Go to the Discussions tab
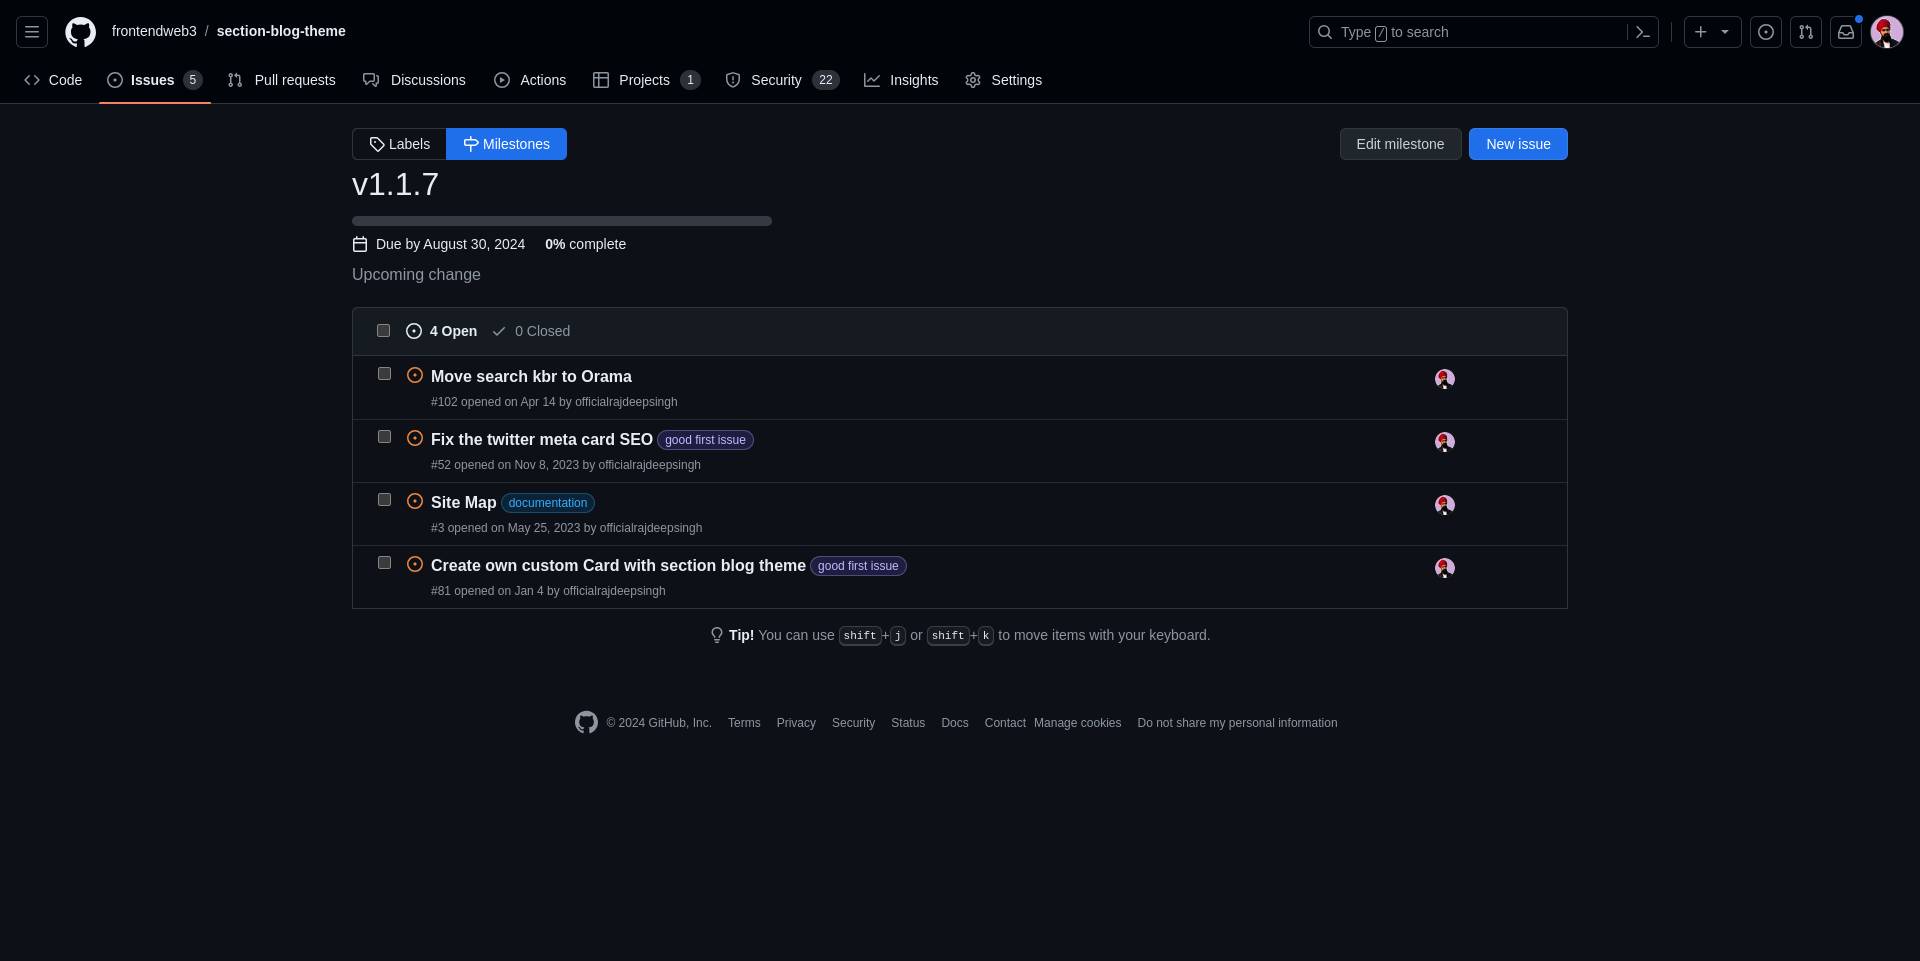1920x961 pixels. 414,80
